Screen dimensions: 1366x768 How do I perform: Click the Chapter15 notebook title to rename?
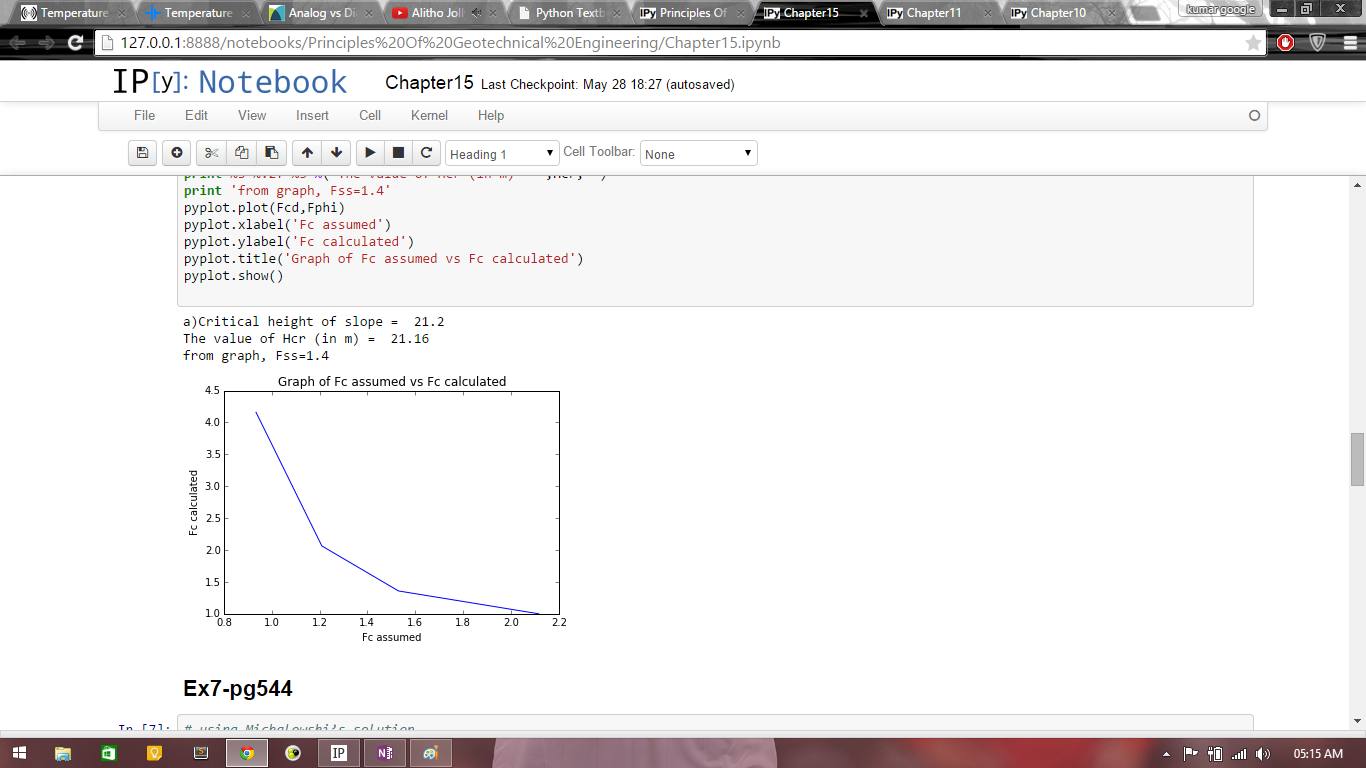pos(429,83)
